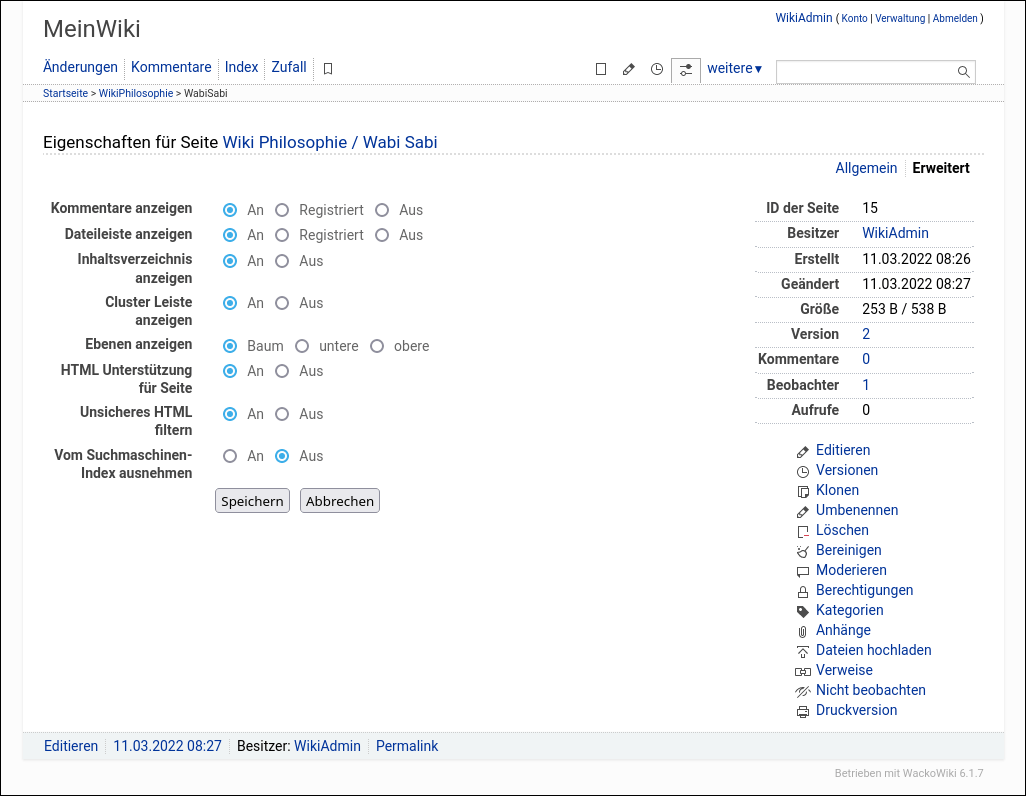The width and height of the screenshot is (1026, 796).
Task: Select Registriert for Kommentare anzeigen
Action: 282,209
